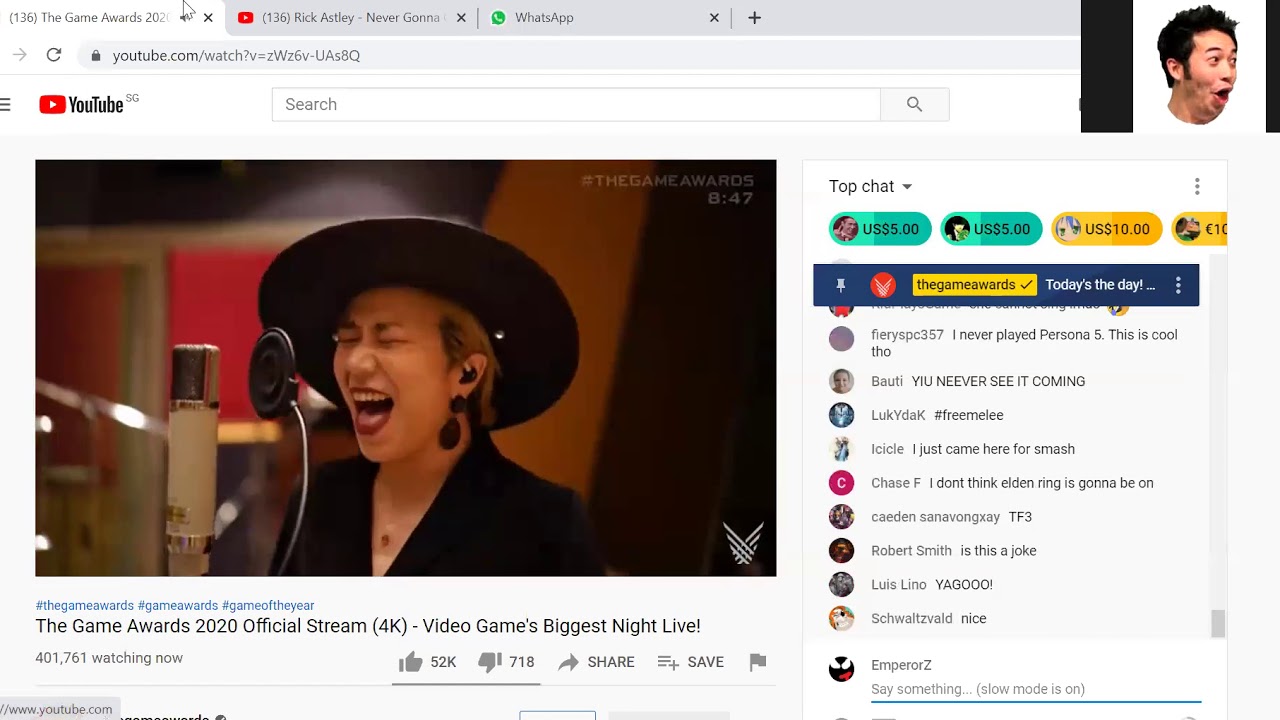Click the search magnifier button
This screenshot has height=720, width=1280.
click(x=914, y=104)
